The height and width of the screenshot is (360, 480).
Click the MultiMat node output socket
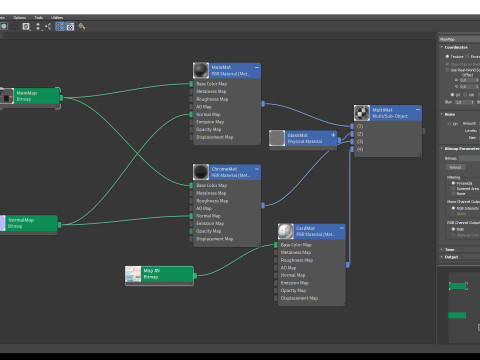coord(424,131)
